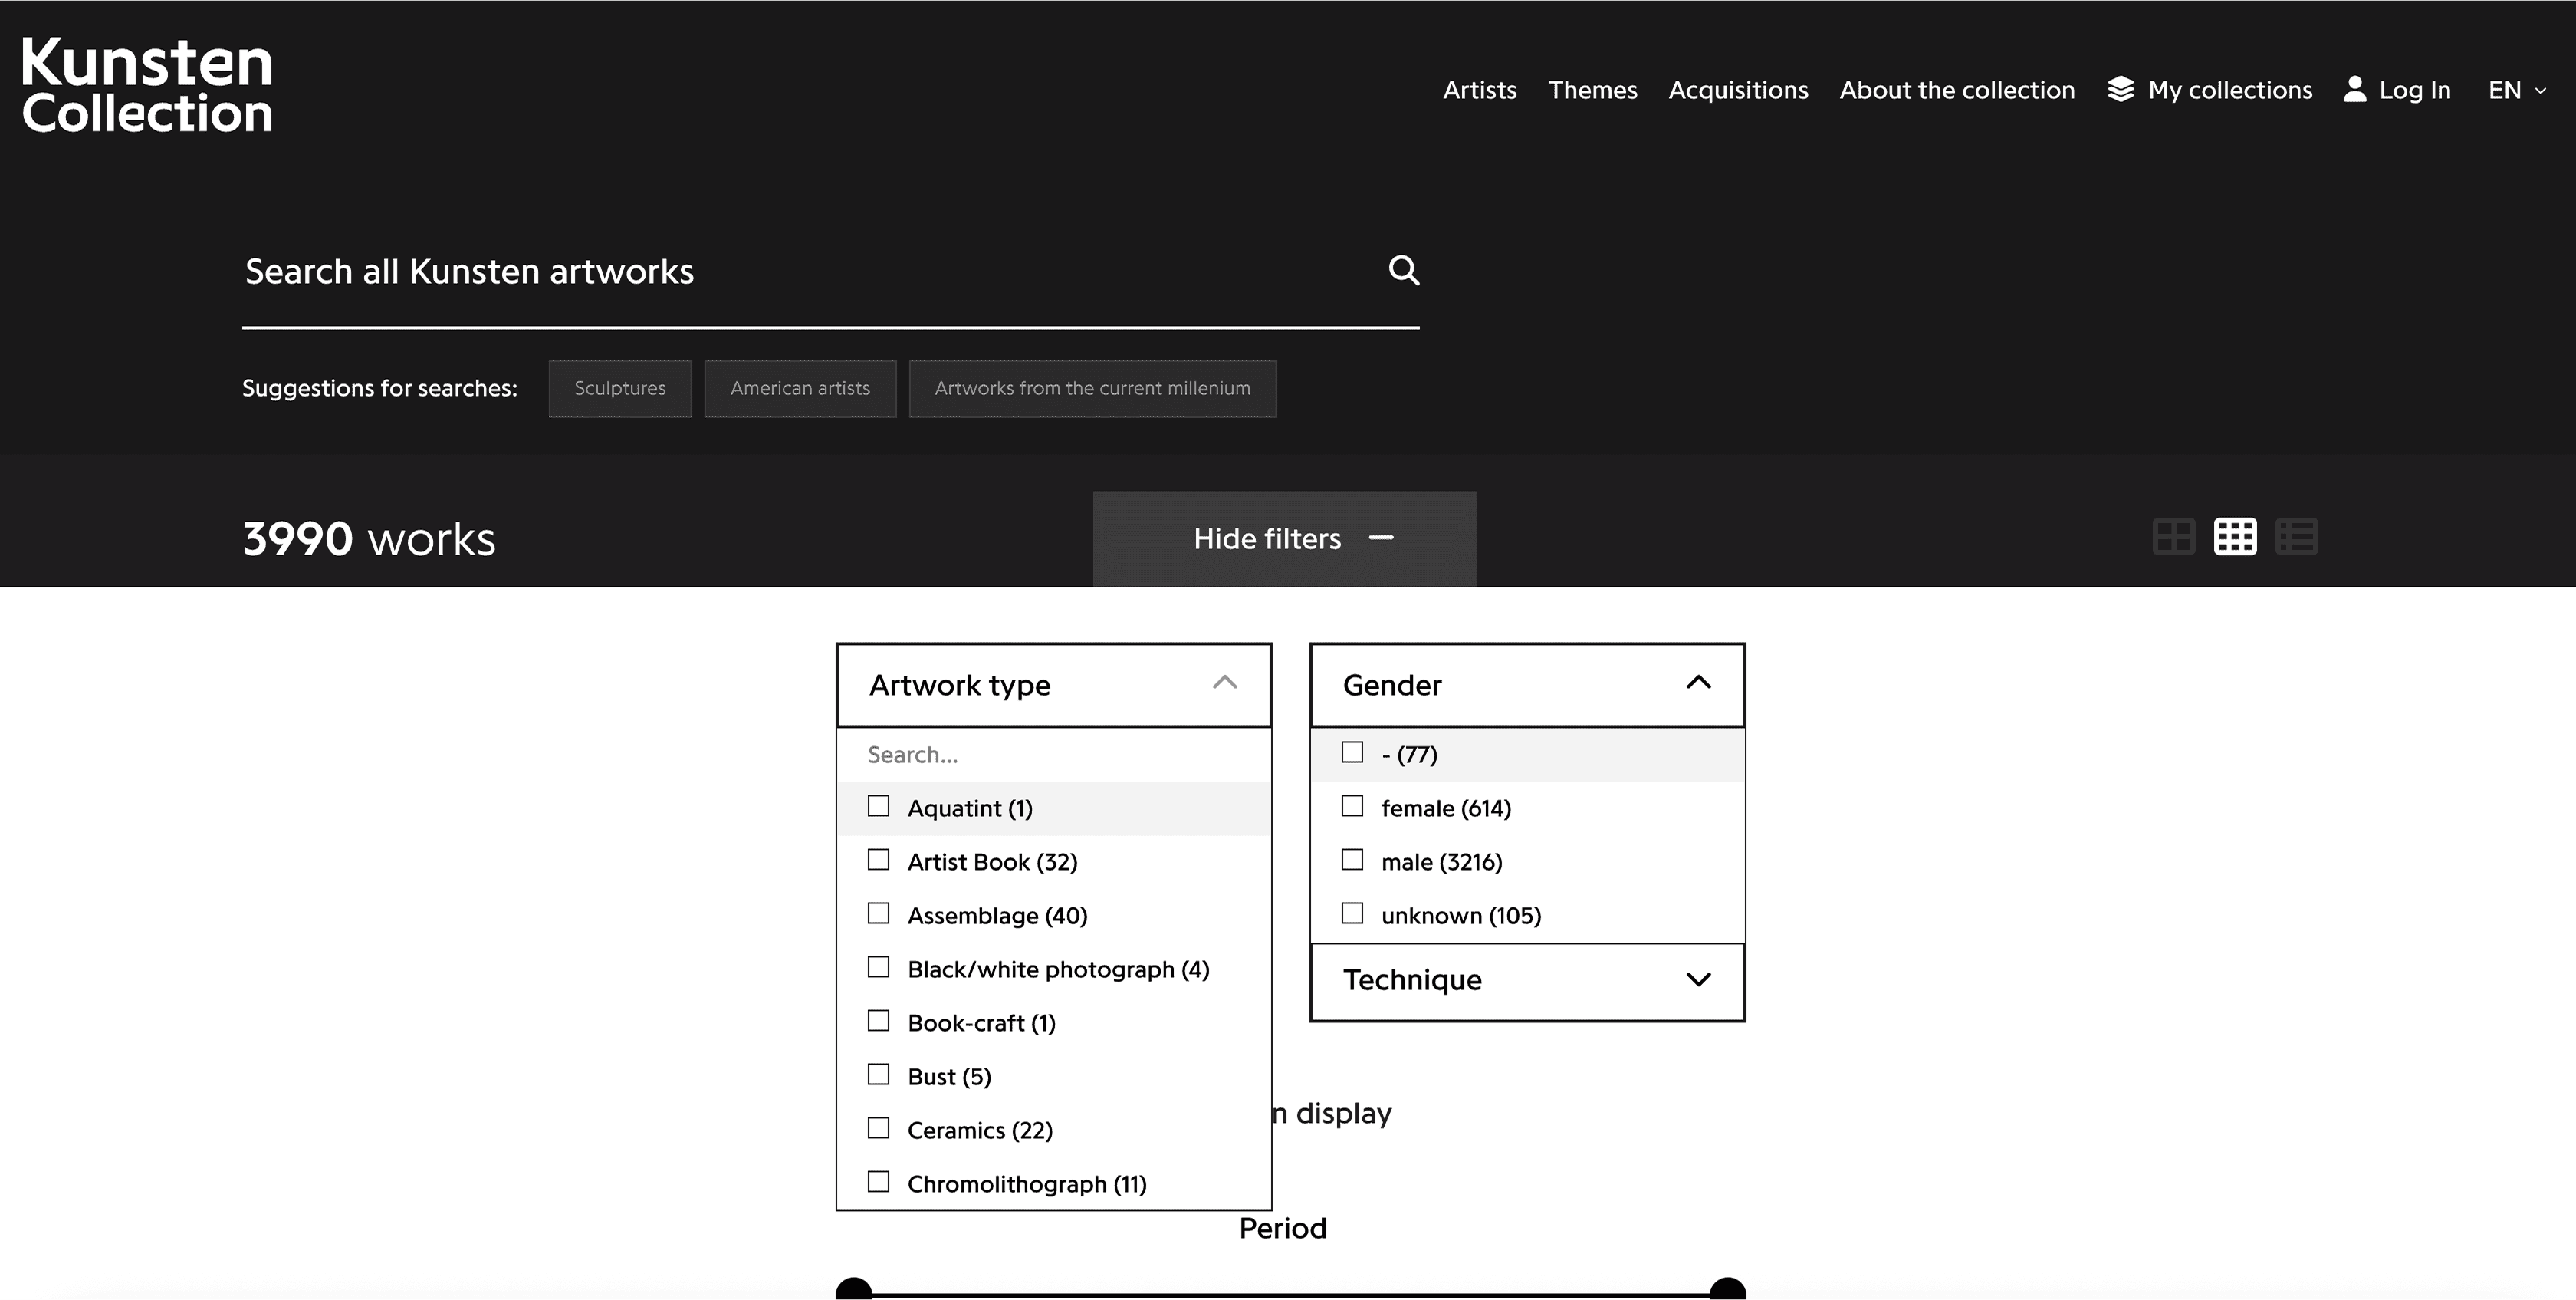Click the Kunsten Collection logo

pos(147,86)
